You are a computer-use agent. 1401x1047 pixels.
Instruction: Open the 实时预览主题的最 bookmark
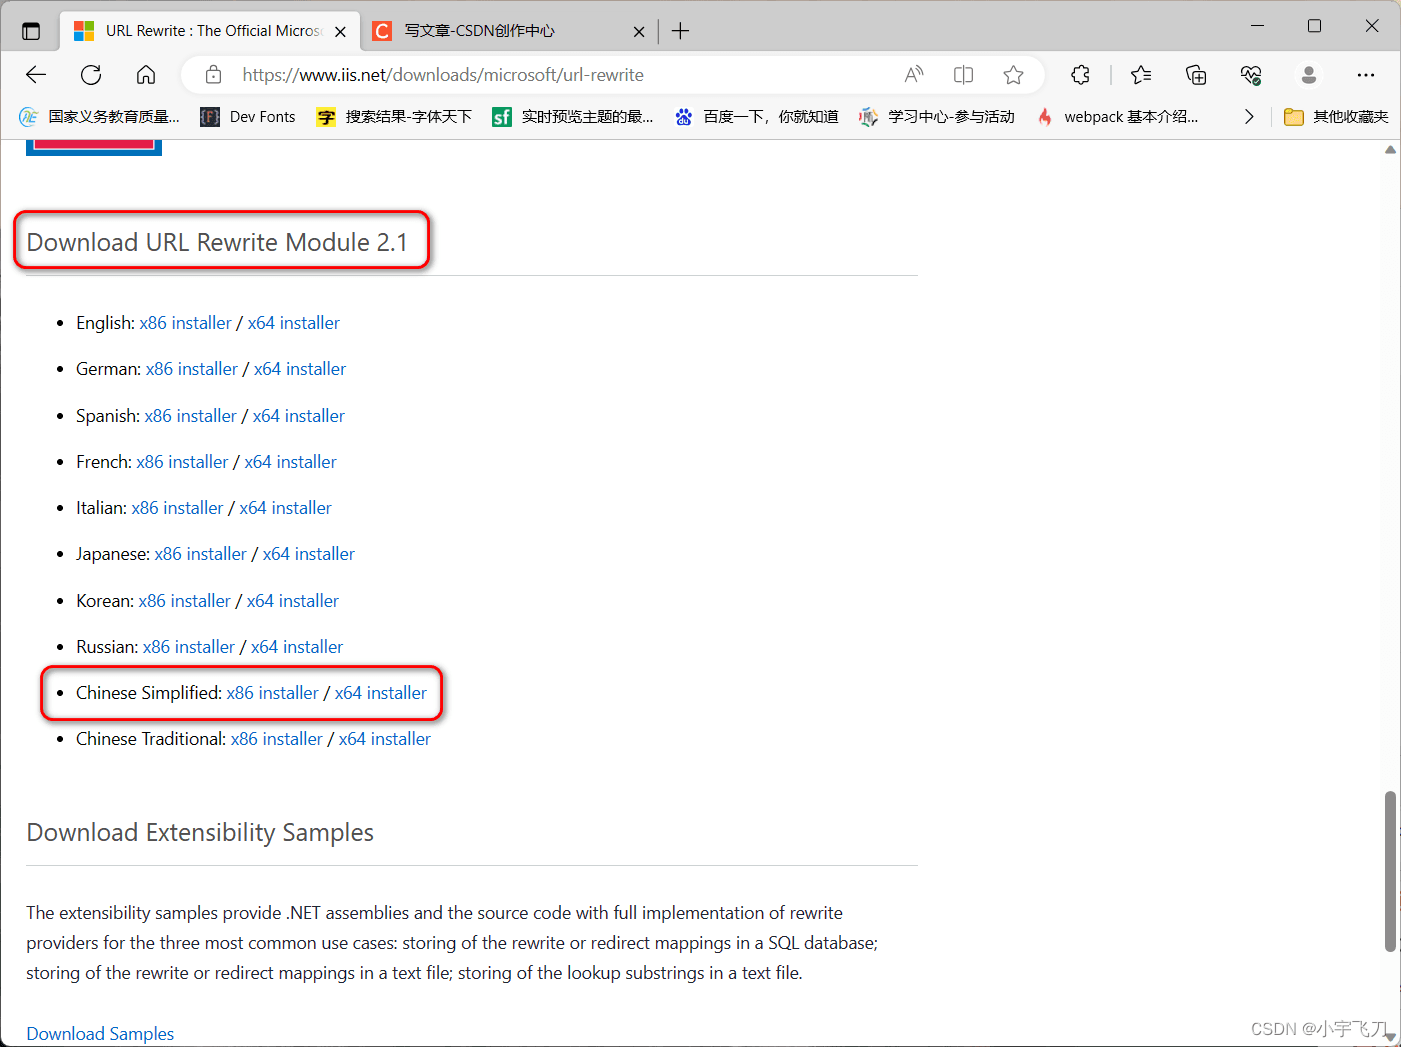pos(573,117)
